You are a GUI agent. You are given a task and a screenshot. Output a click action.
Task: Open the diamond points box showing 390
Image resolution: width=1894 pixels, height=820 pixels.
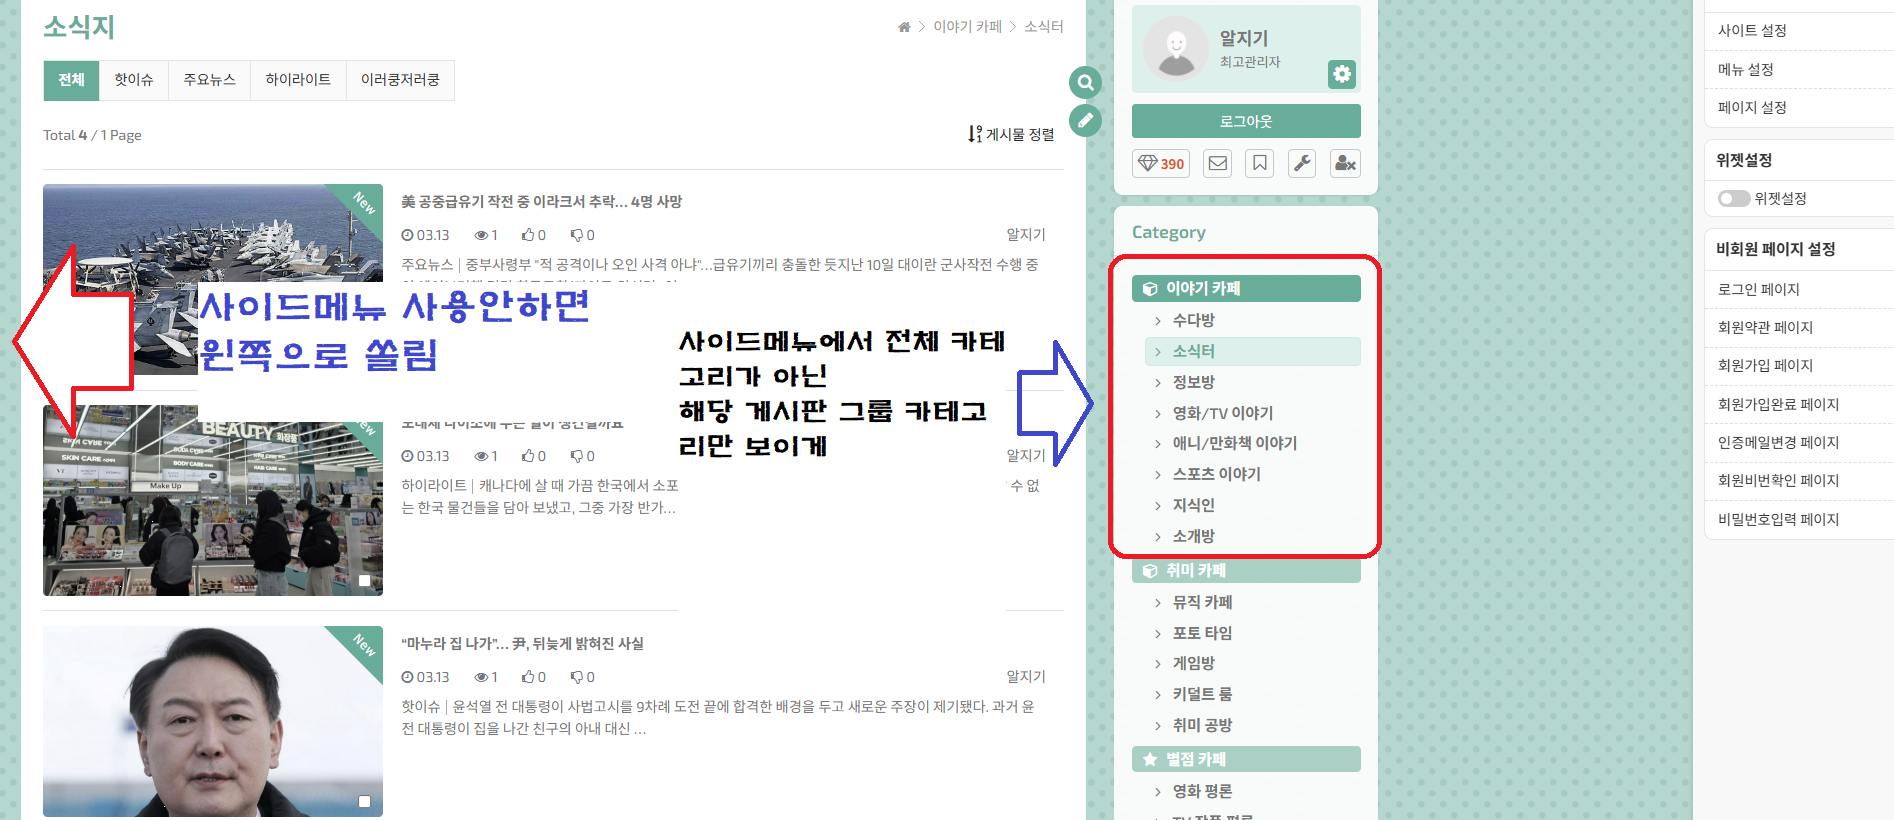(1161, 164)
